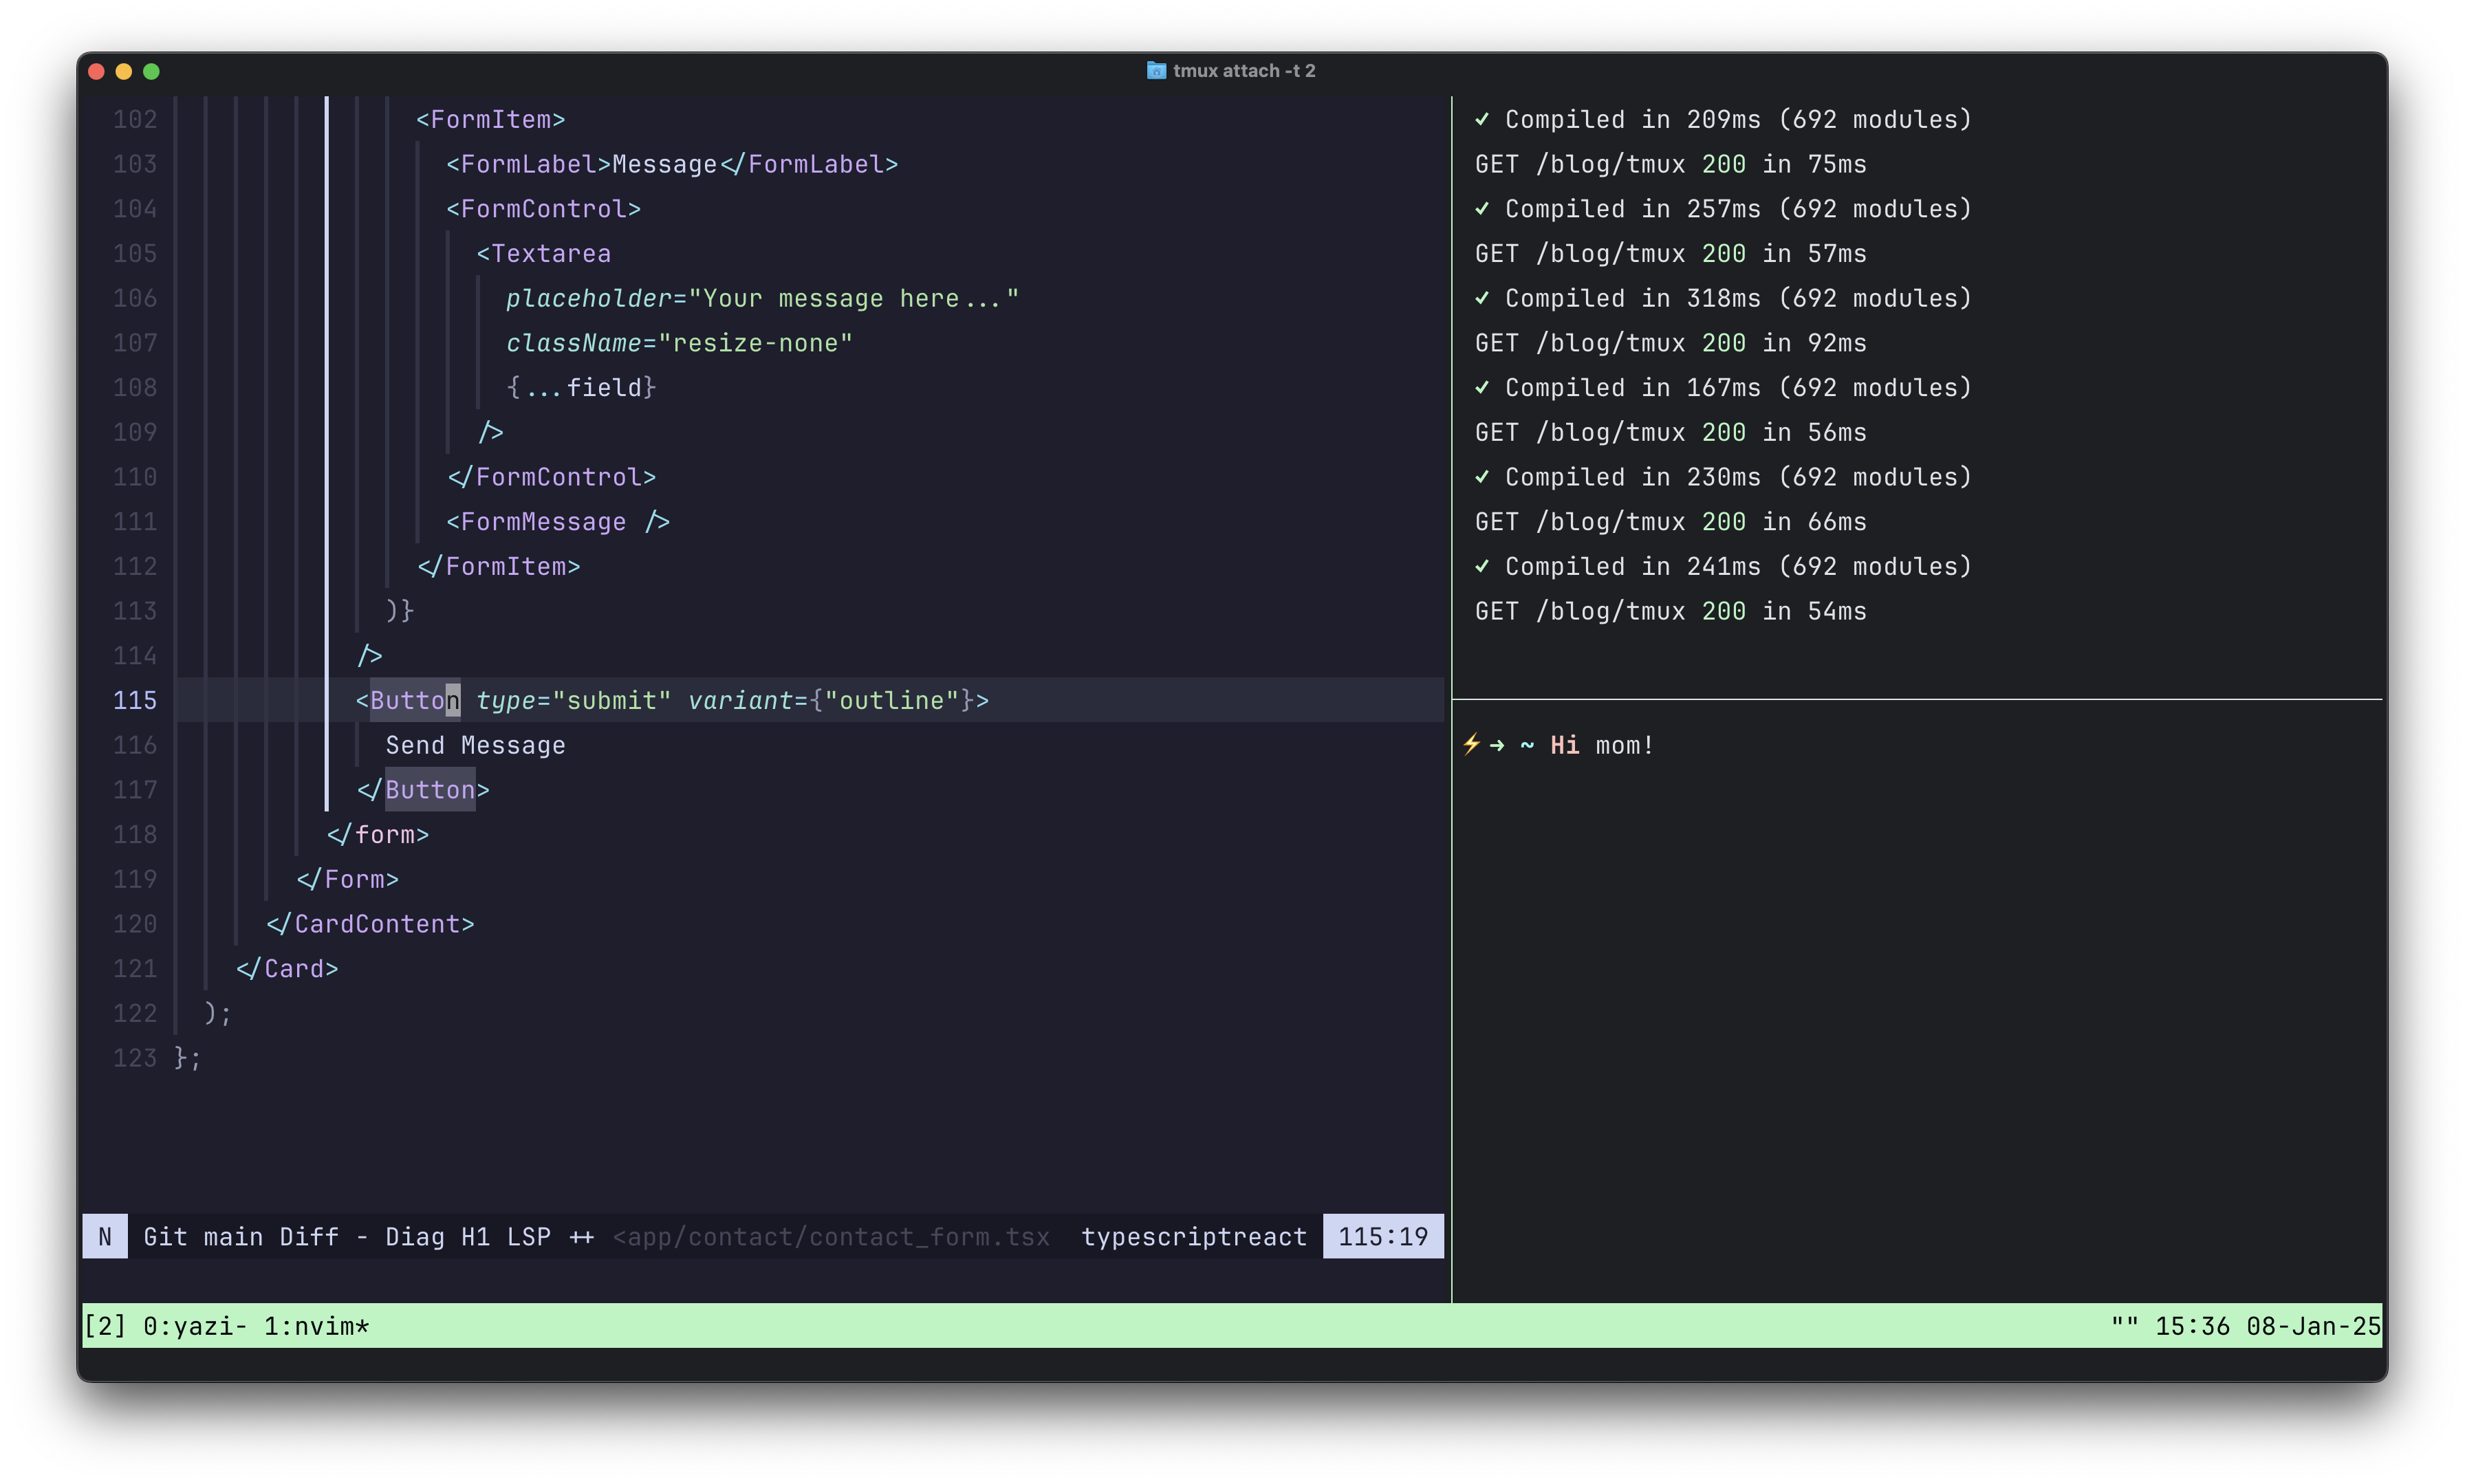
Task: Click Diag H1 in the statusline
Action: pos(438,1237)
